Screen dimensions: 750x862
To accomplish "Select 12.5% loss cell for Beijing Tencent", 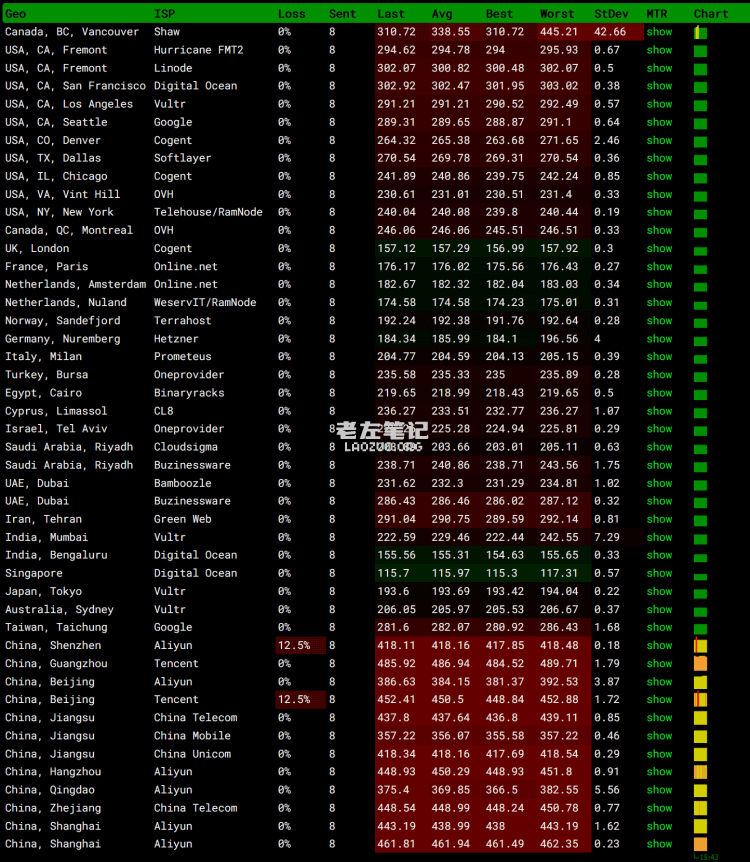I will (x=300, y=699).
